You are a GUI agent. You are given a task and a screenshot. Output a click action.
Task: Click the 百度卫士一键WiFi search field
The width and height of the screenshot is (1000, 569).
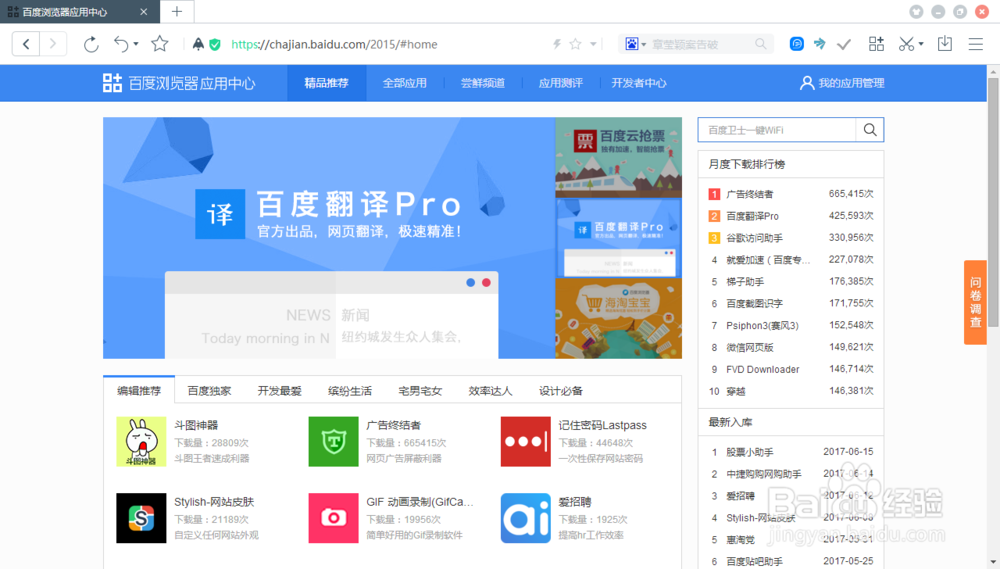[777, 130]
